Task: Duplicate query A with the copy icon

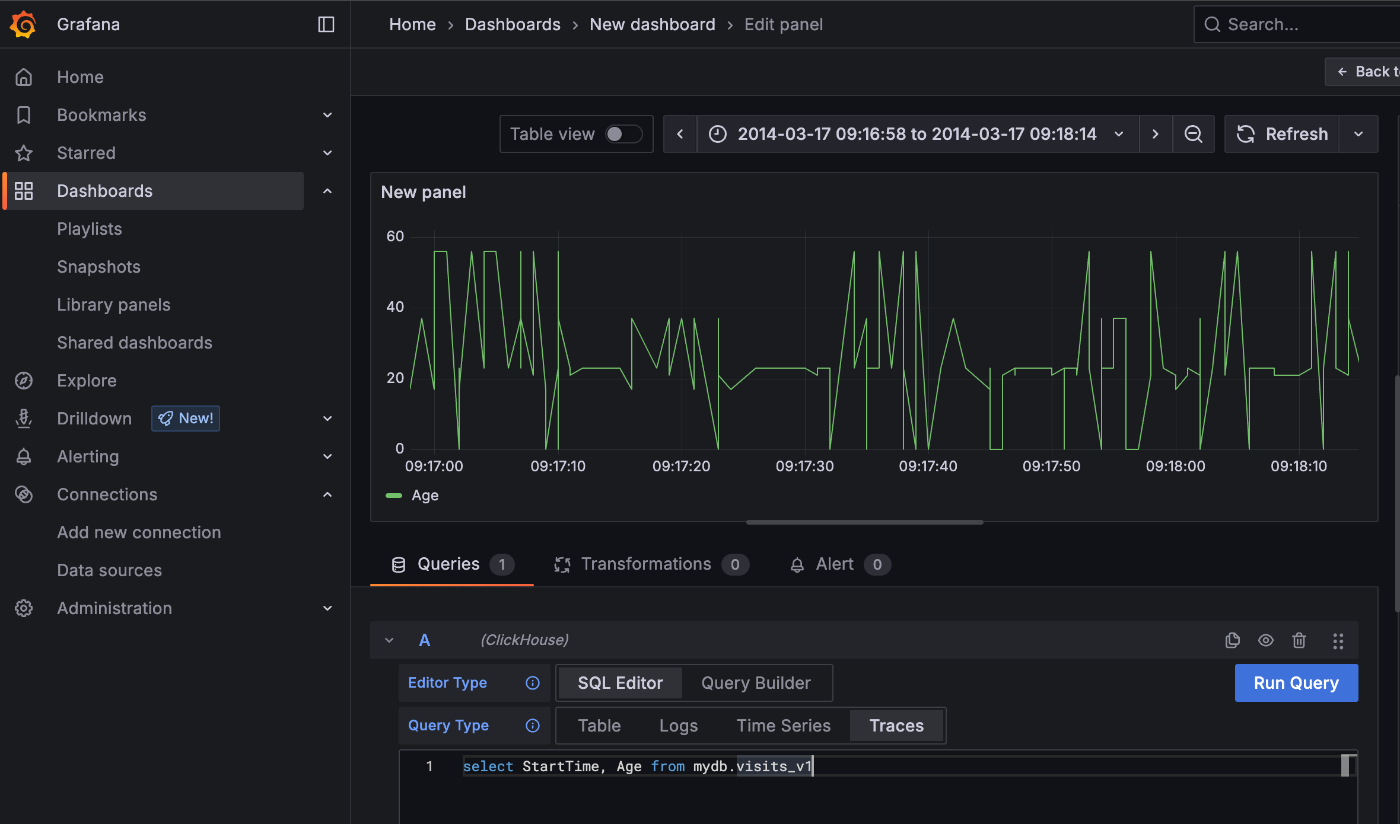Action: (1233, 640)
